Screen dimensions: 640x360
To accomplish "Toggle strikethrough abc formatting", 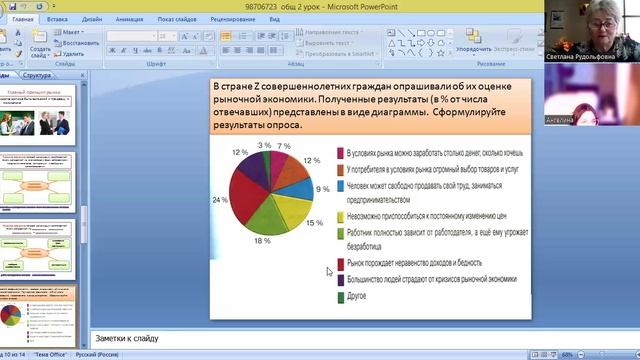I will [147, 51].
